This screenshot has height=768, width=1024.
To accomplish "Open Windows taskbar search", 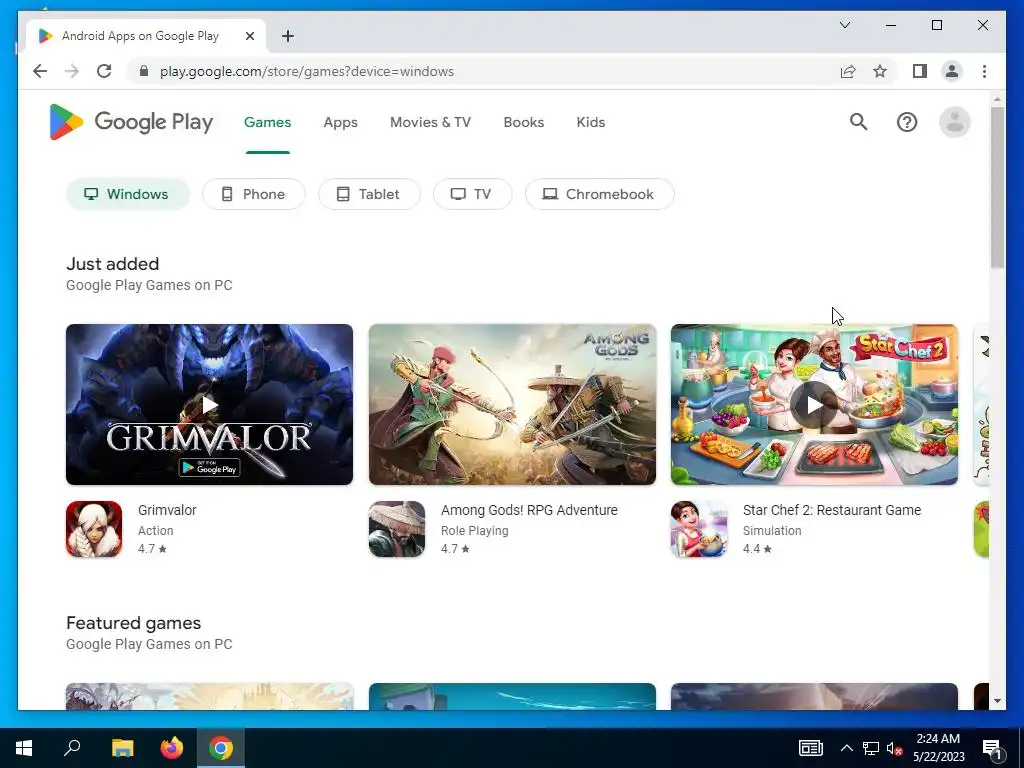I will 72,748.
